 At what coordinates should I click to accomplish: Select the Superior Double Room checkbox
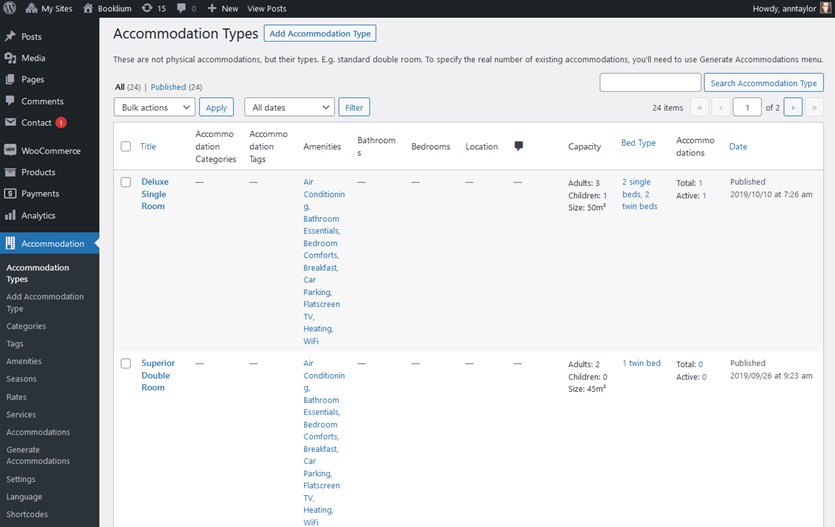tap(126, 364)
